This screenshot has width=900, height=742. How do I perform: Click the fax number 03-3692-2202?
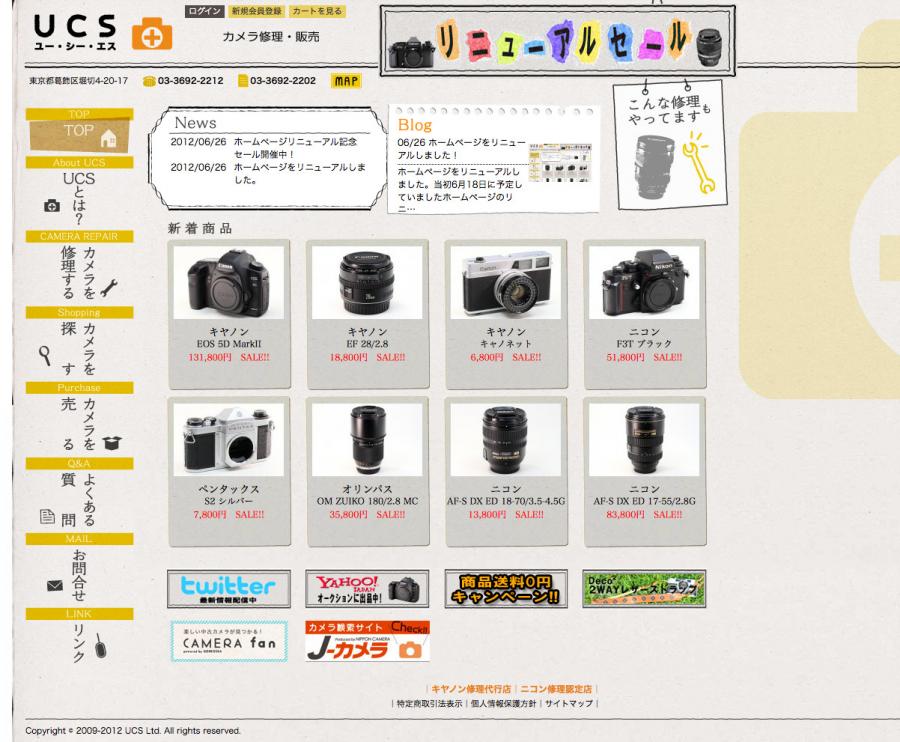click(x=283, y=81)
